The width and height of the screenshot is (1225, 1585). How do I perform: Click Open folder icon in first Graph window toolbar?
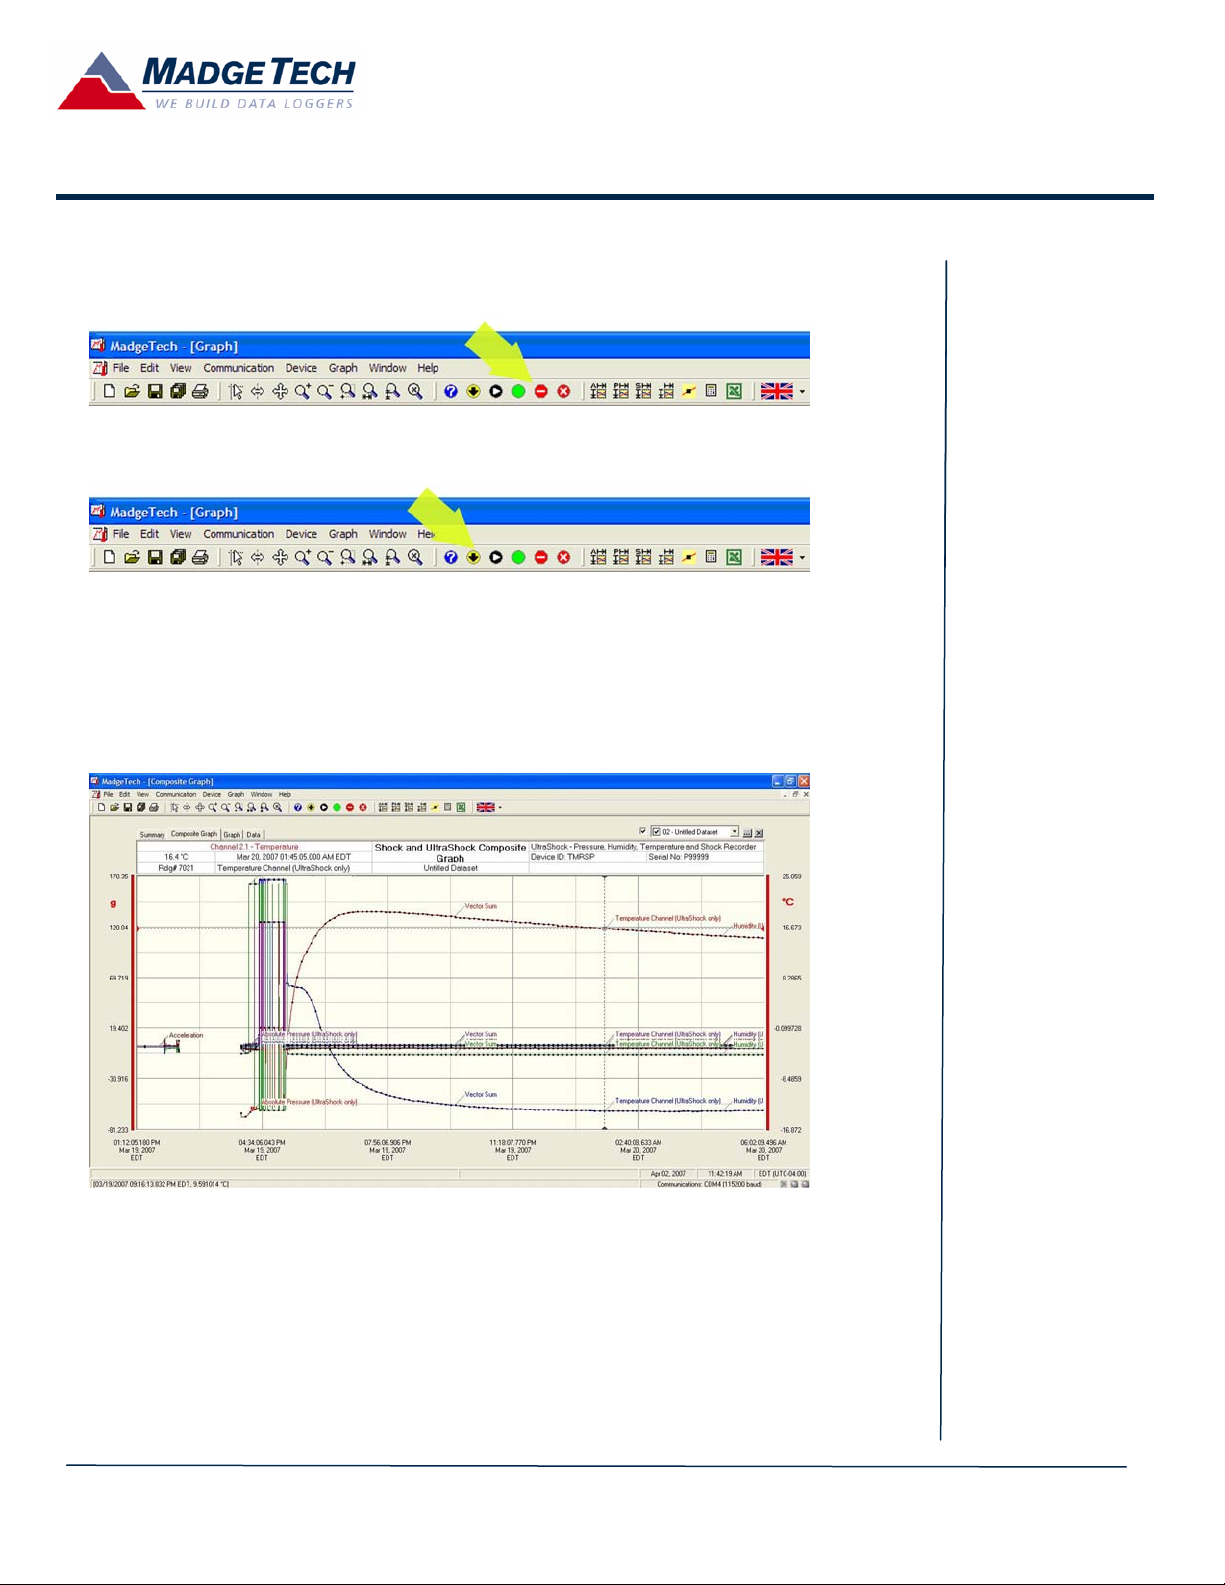click(132, 391)
